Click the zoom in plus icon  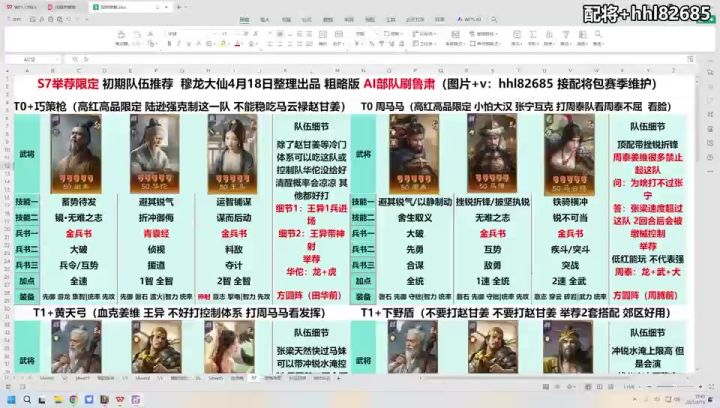tap(700, 387)
